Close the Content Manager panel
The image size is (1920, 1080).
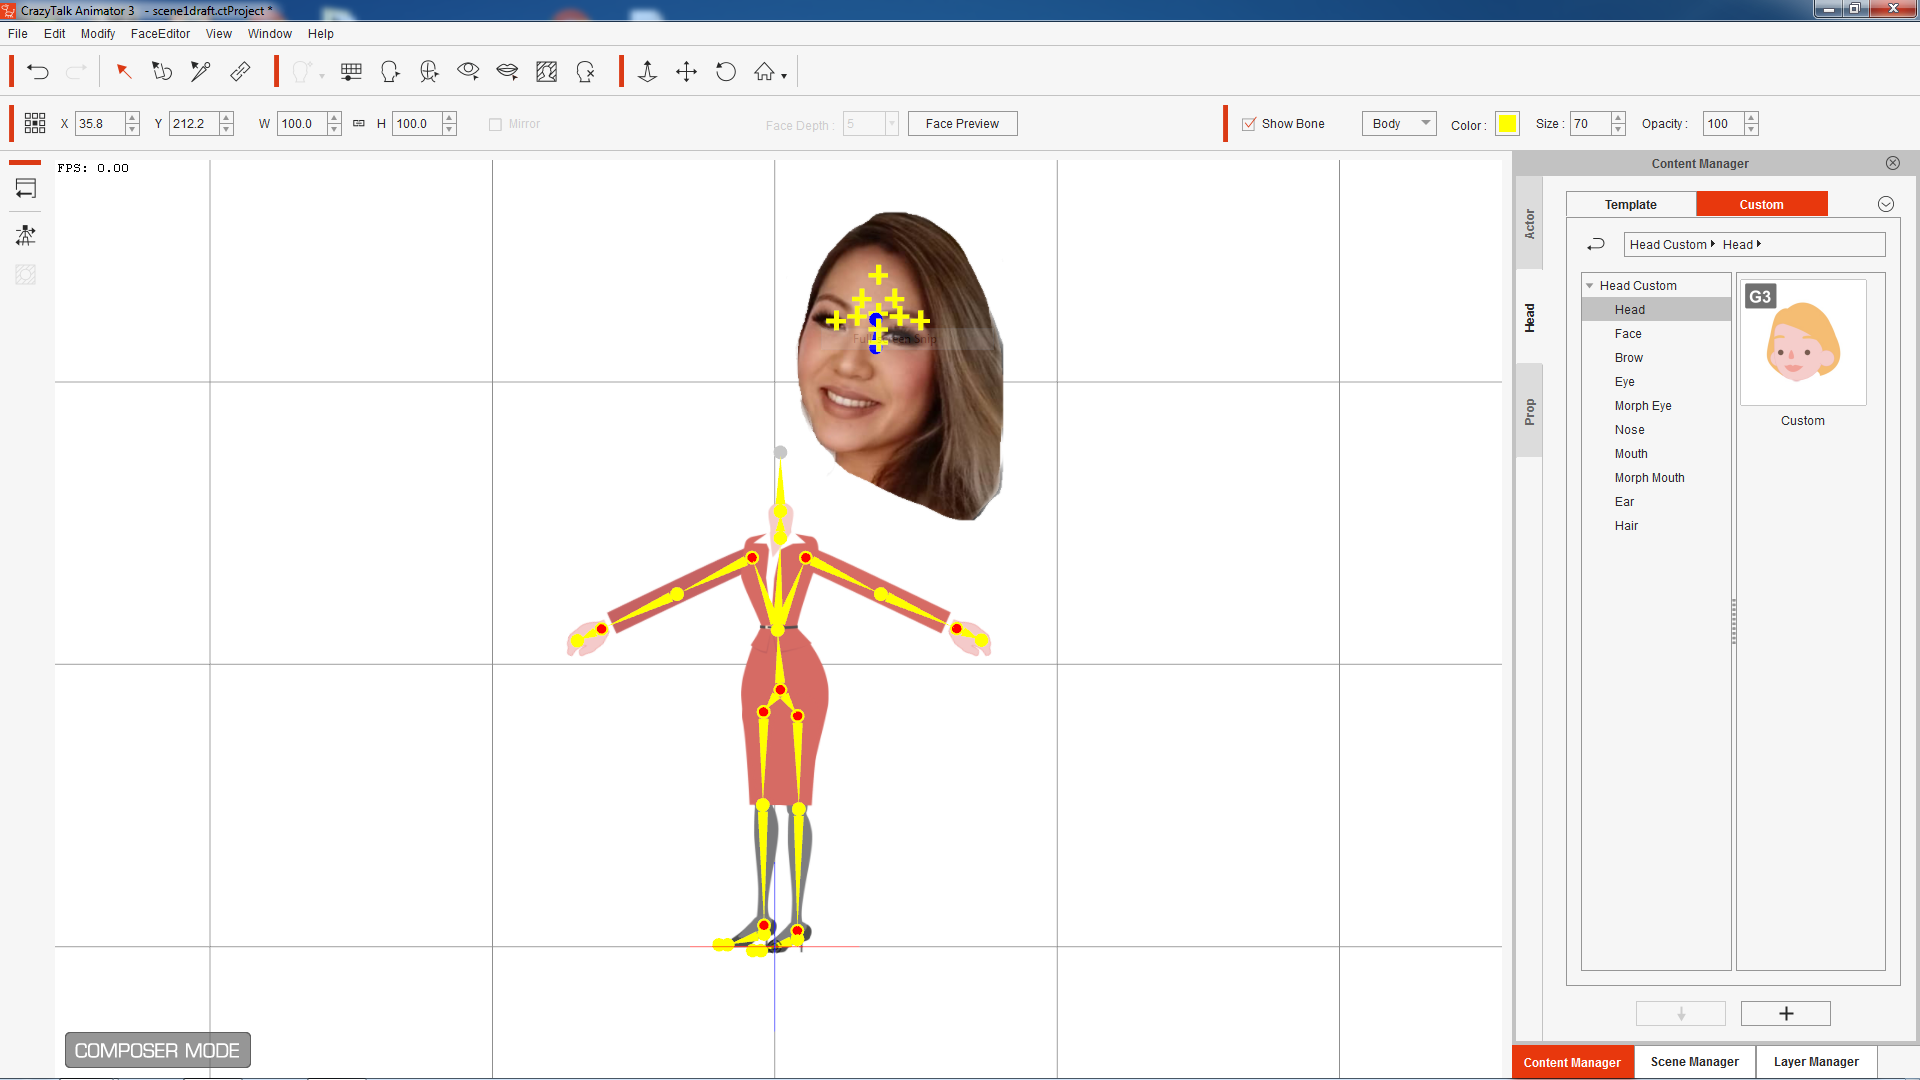[1893, 163]
